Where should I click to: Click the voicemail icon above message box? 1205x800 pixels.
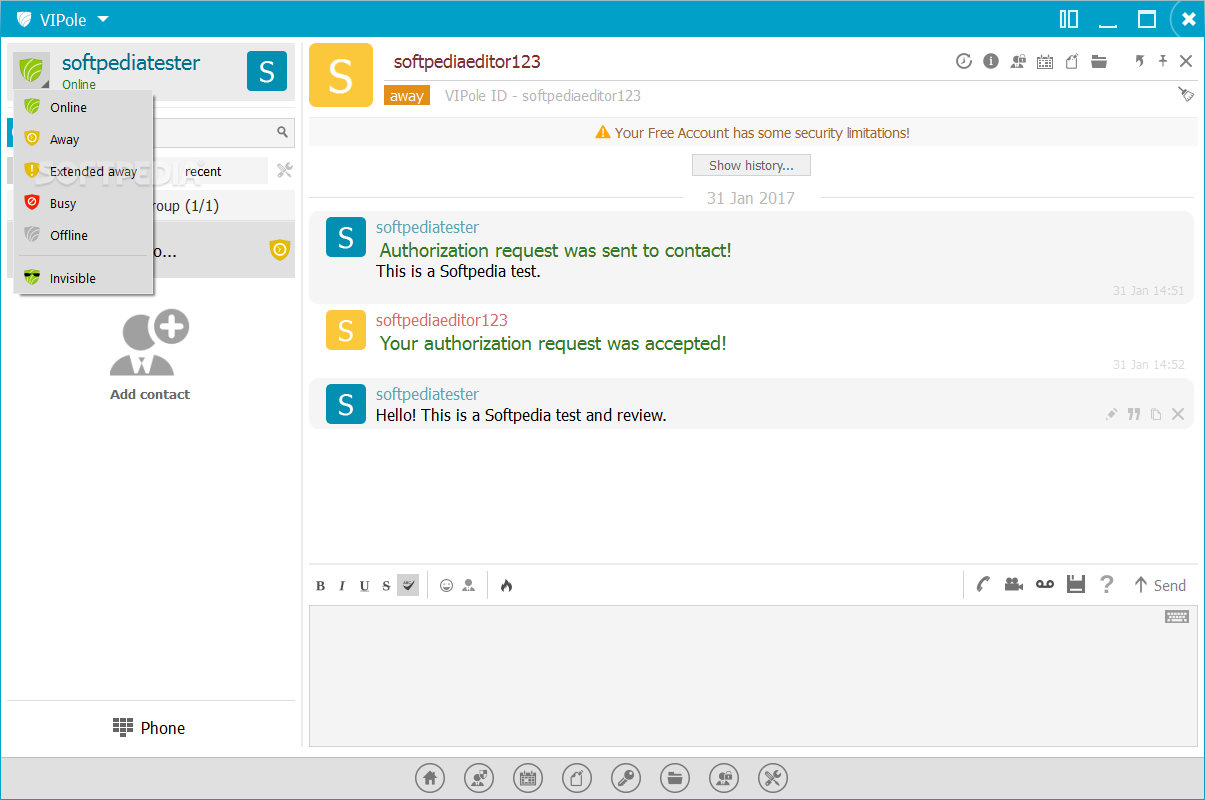click(x=1045, y=585)
